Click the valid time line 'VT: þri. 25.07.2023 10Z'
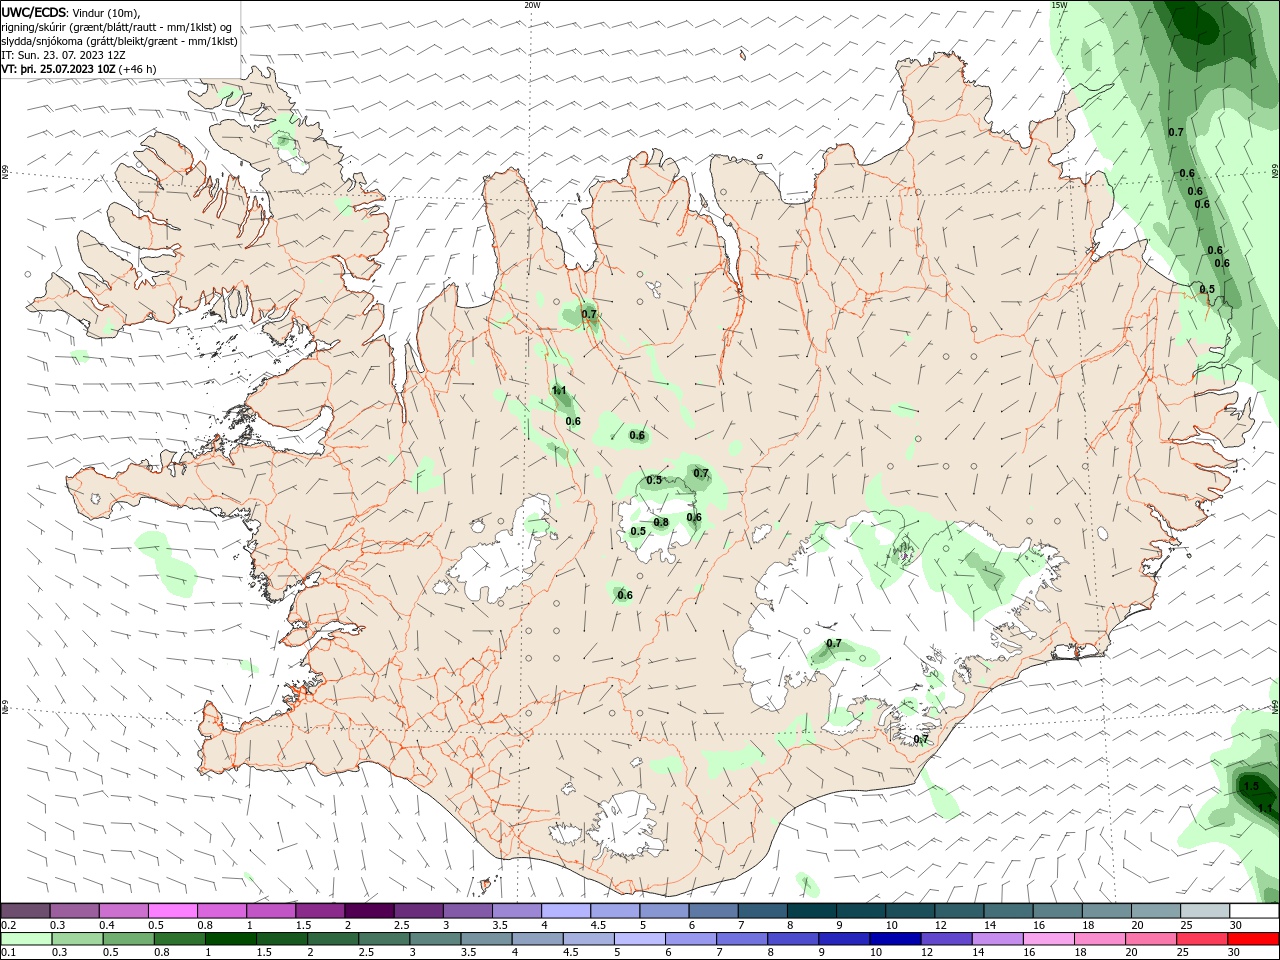The width and height of the screenshot is (1280, 960). pyautogui.click(x=59, y=69)
